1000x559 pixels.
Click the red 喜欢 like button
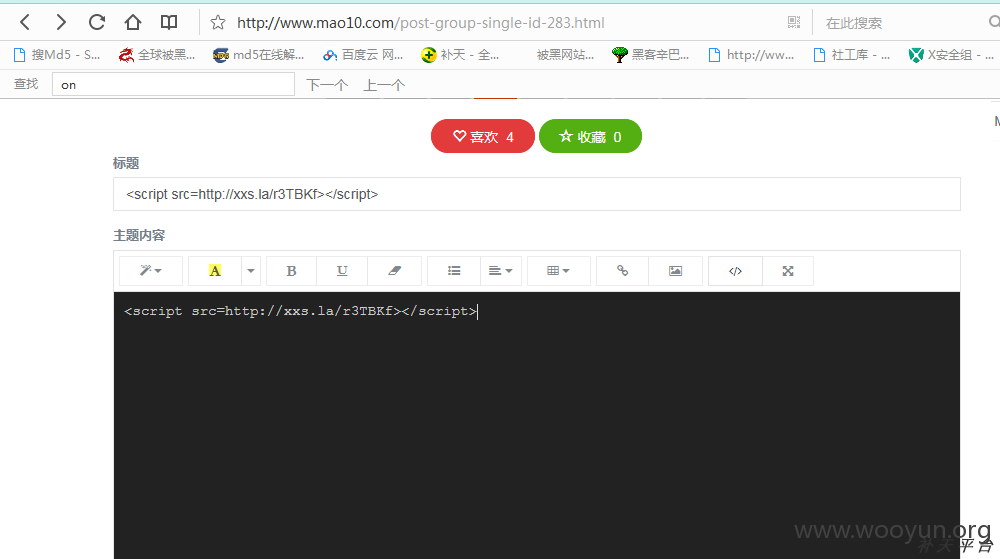click(x=483, y=136)
